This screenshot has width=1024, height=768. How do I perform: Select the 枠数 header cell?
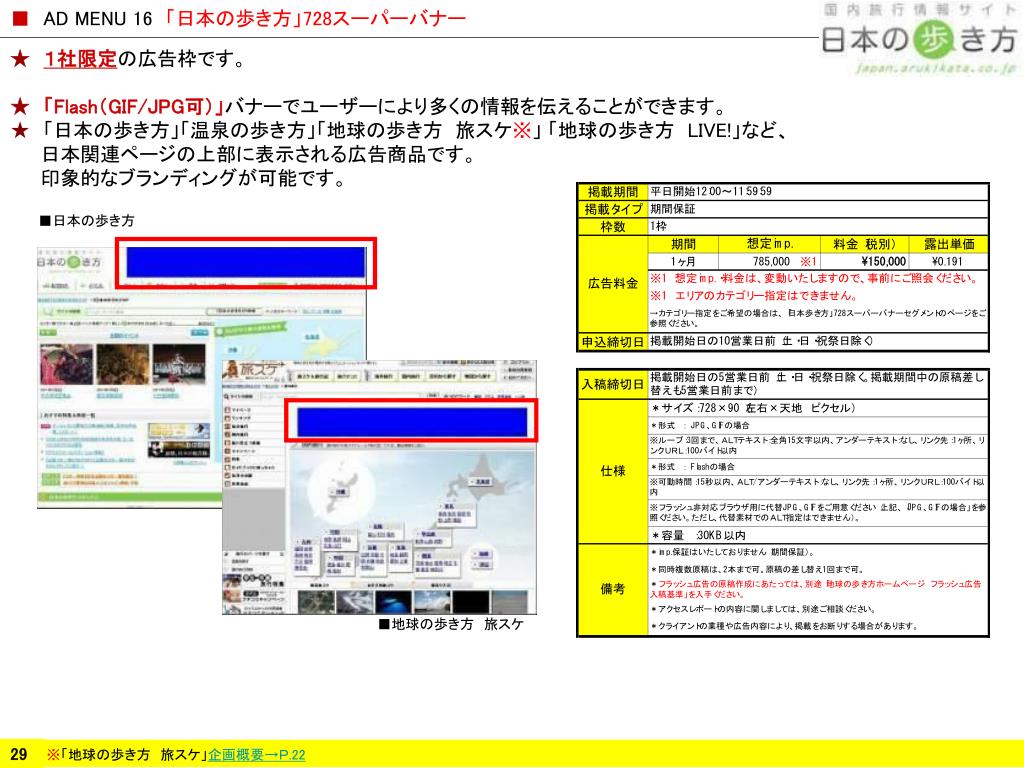[x=613, y=227]
